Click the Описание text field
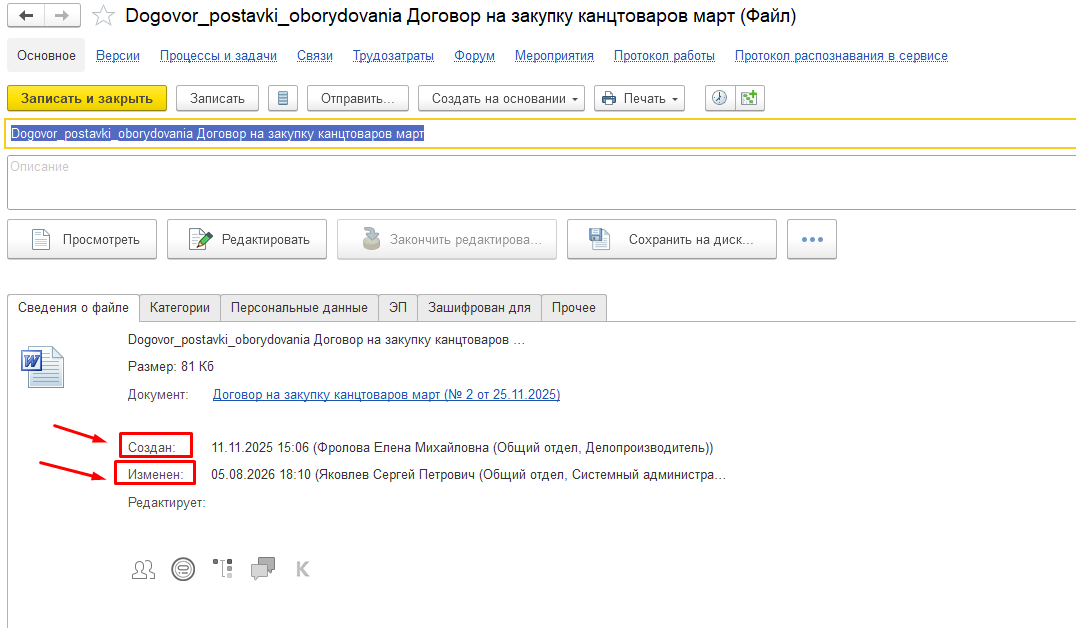The height and width of the screenshot is (628, 1076). coord(541,183)
